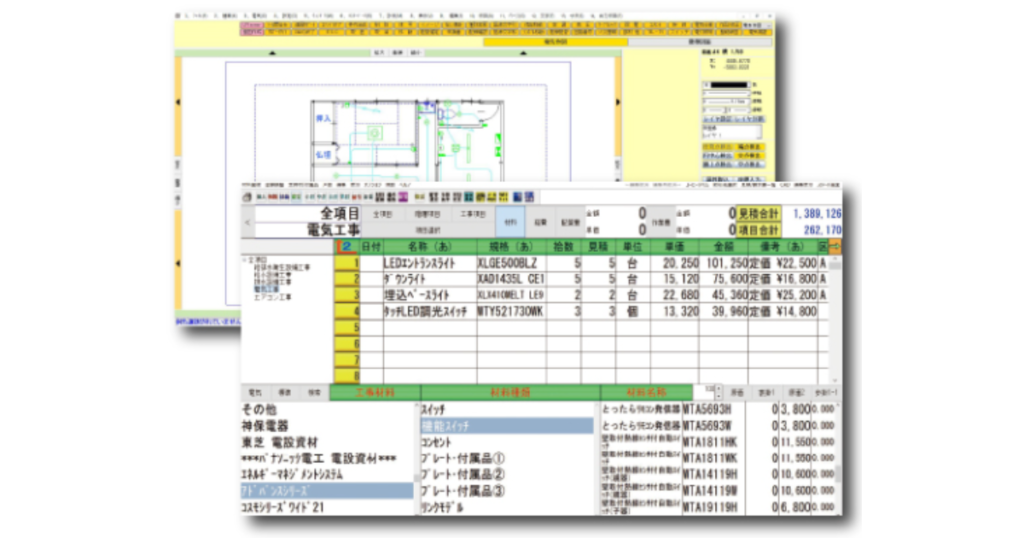Image resolution: width=1024 pixels, height=538 pixels.
Task: Click the stepper beside 材料名称 header
Action: point(718,393)
